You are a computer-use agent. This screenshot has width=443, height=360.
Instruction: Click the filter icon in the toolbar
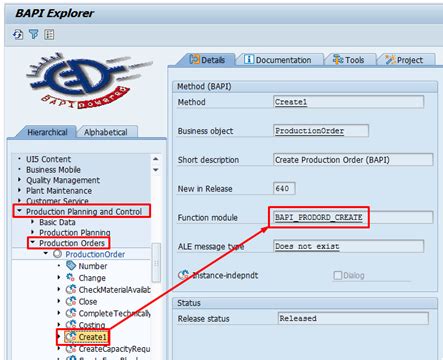click(34, 34)
